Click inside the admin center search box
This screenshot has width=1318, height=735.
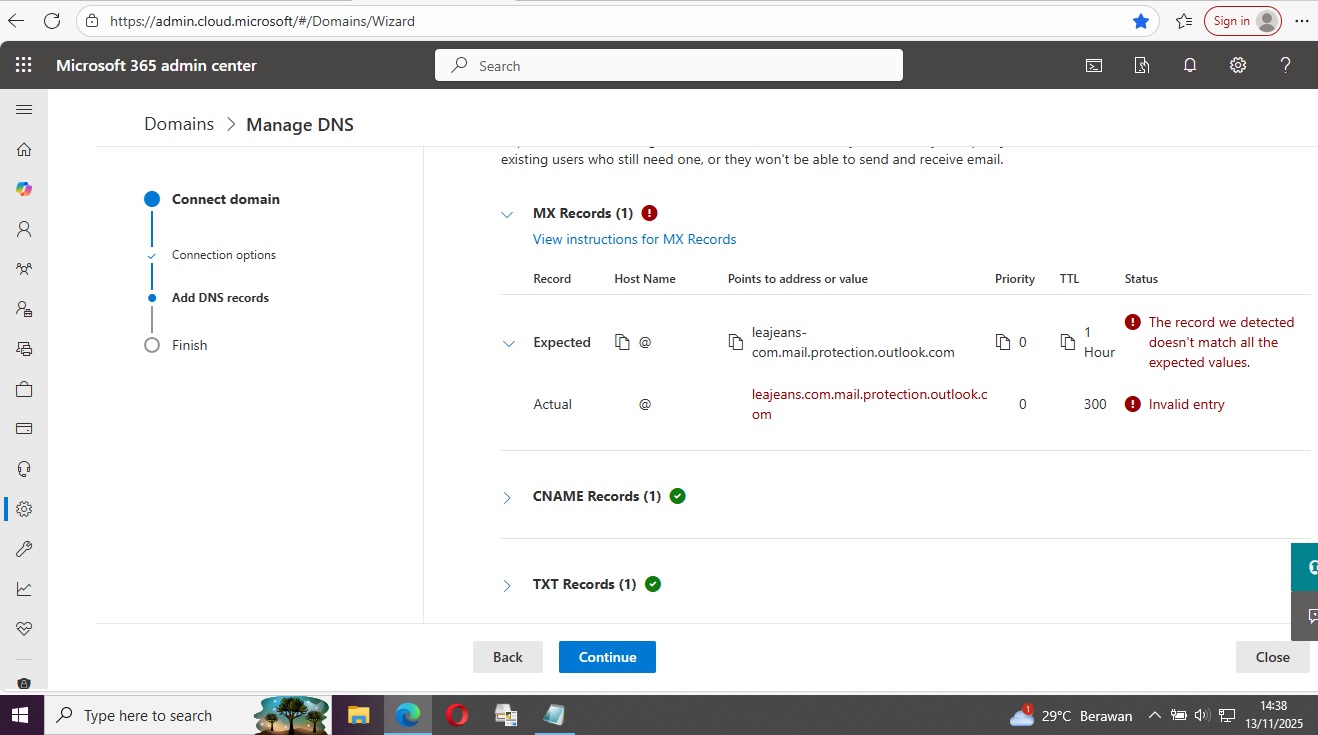[x=668, y=64]
